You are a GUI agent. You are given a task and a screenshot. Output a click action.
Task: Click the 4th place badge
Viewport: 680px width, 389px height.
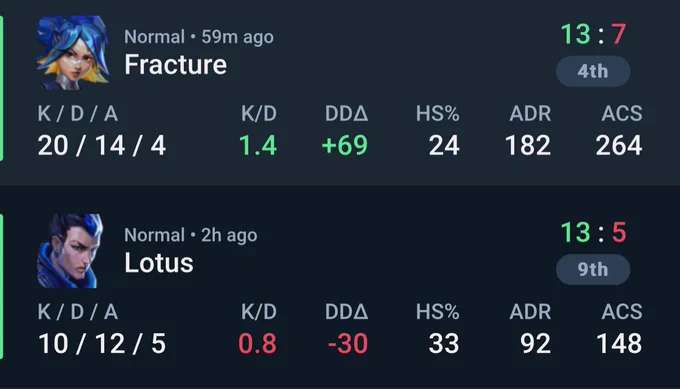click(593, 71)
